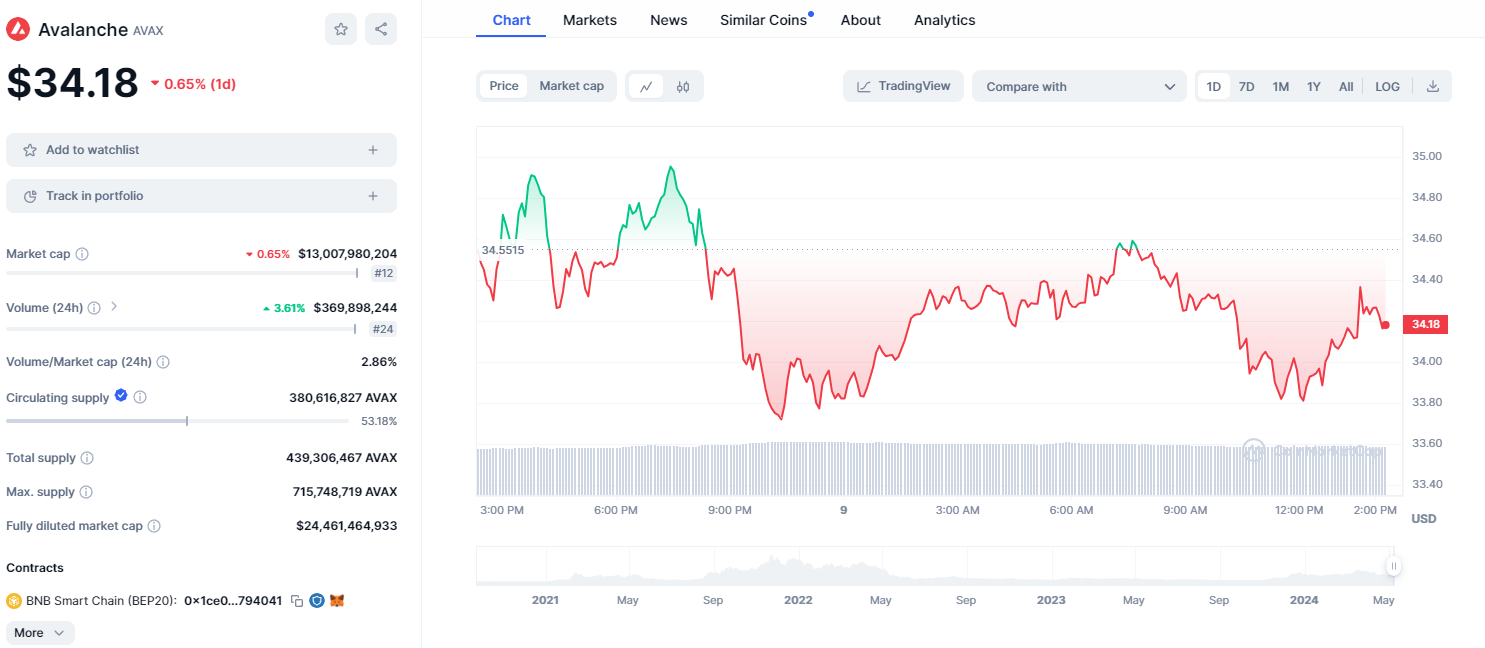The image size is (1485, 648).
Task: Click the Add to watchlist button
Action: 201,150
